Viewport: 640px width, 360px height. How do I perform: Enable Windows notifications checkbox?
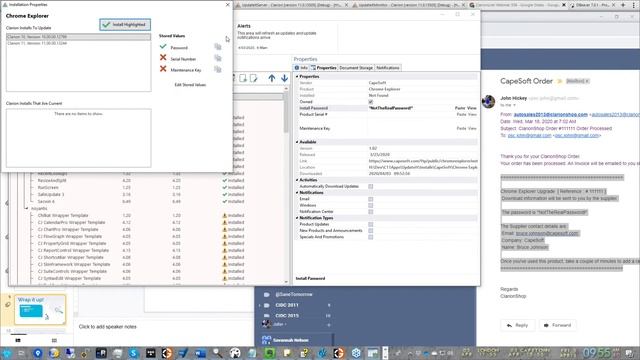pos(371,205)
